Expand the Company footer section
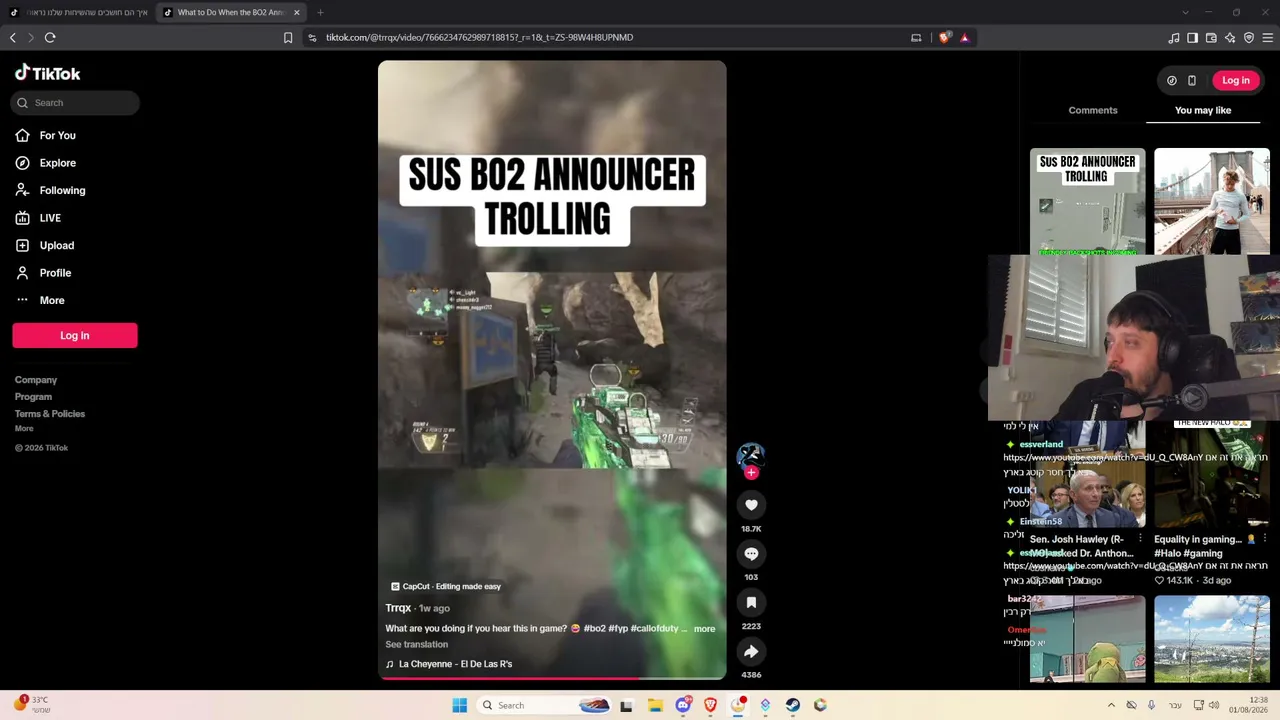 coord(36,380)
